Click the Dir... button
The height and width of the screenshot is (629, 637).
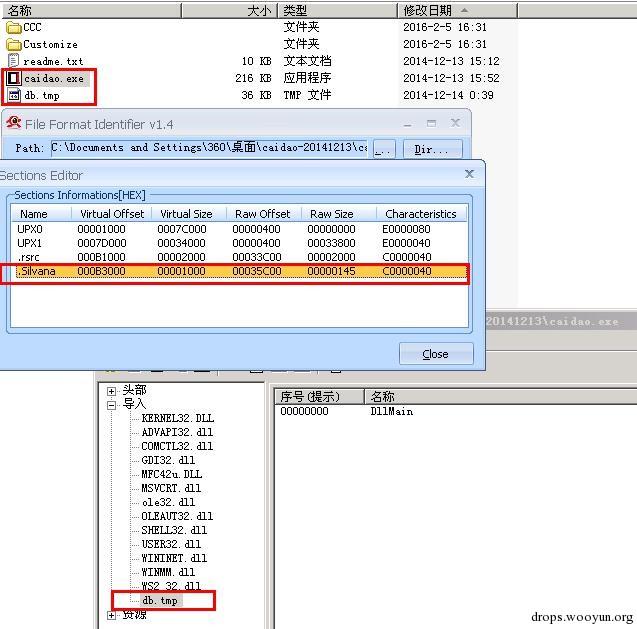[432, 149]
